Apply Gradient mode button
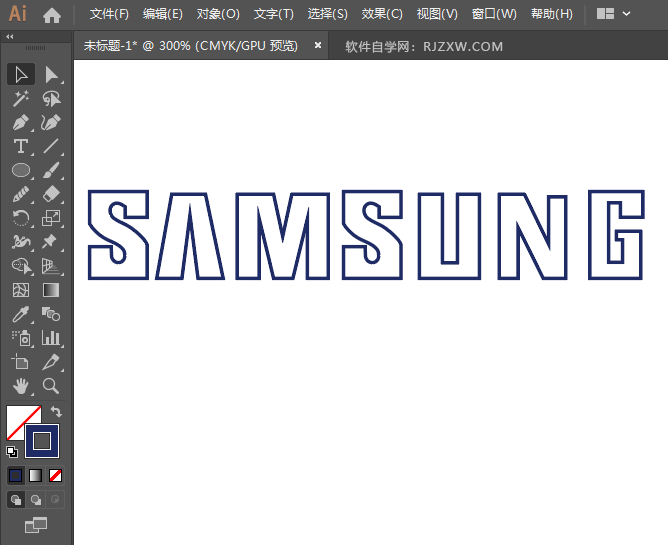The width and height of the screenshot is (668, 545). pyautogui.click(x=35, y=476)
